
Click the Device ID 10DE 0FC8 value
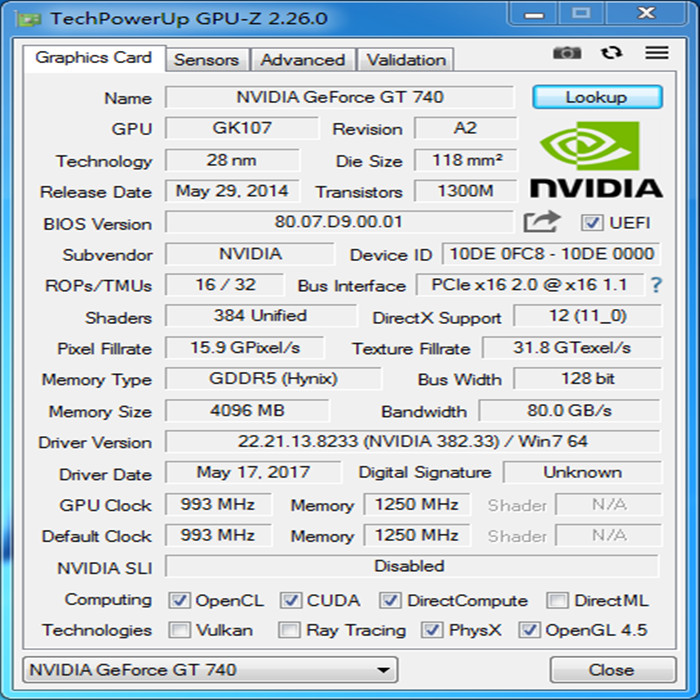tap(552, 254)
